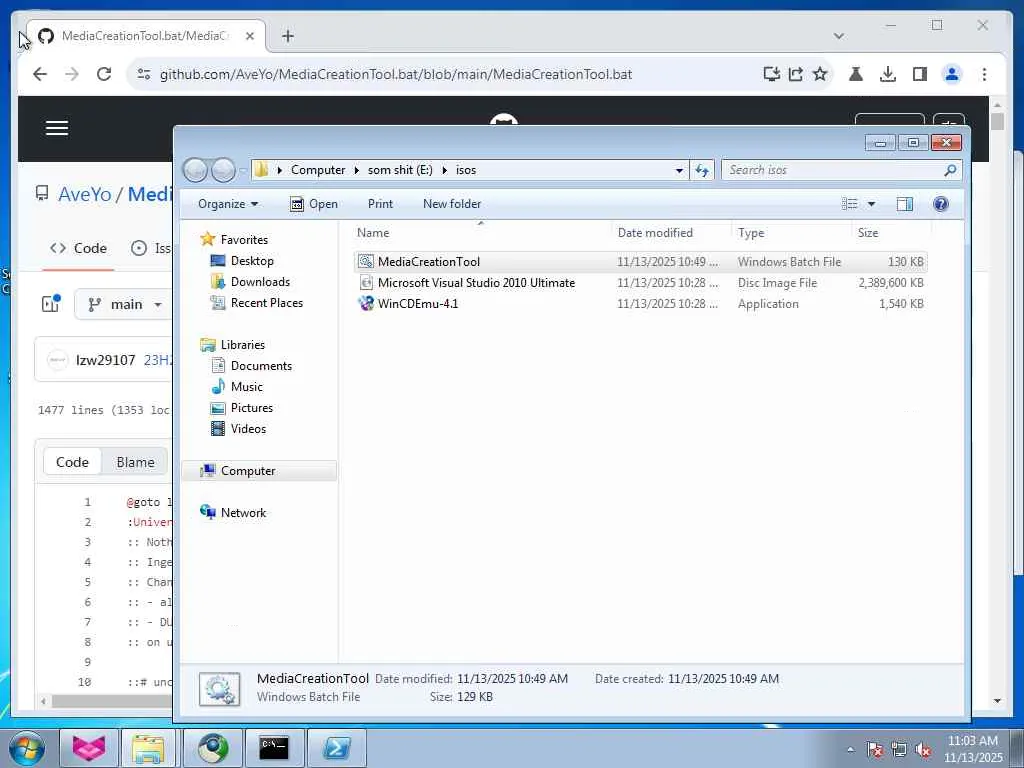Toggle the Explorer preview pane button

[x=904, y=204]
